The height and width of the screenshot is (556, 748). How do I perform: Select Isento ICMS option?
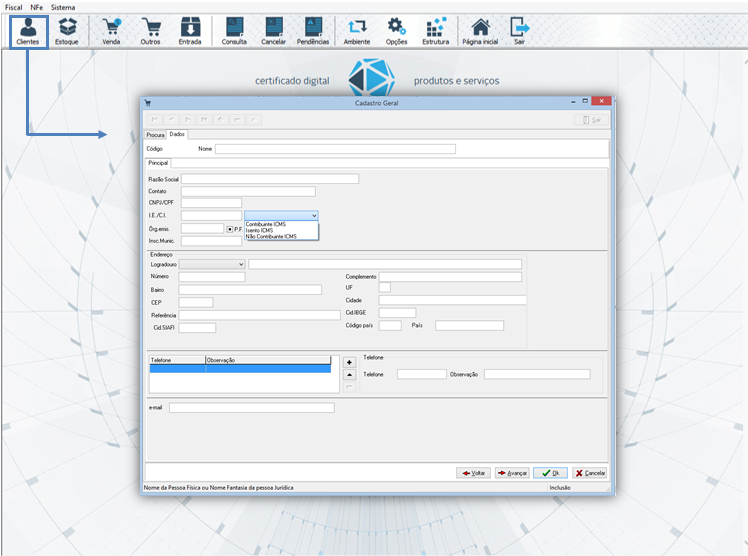(260, 230)
